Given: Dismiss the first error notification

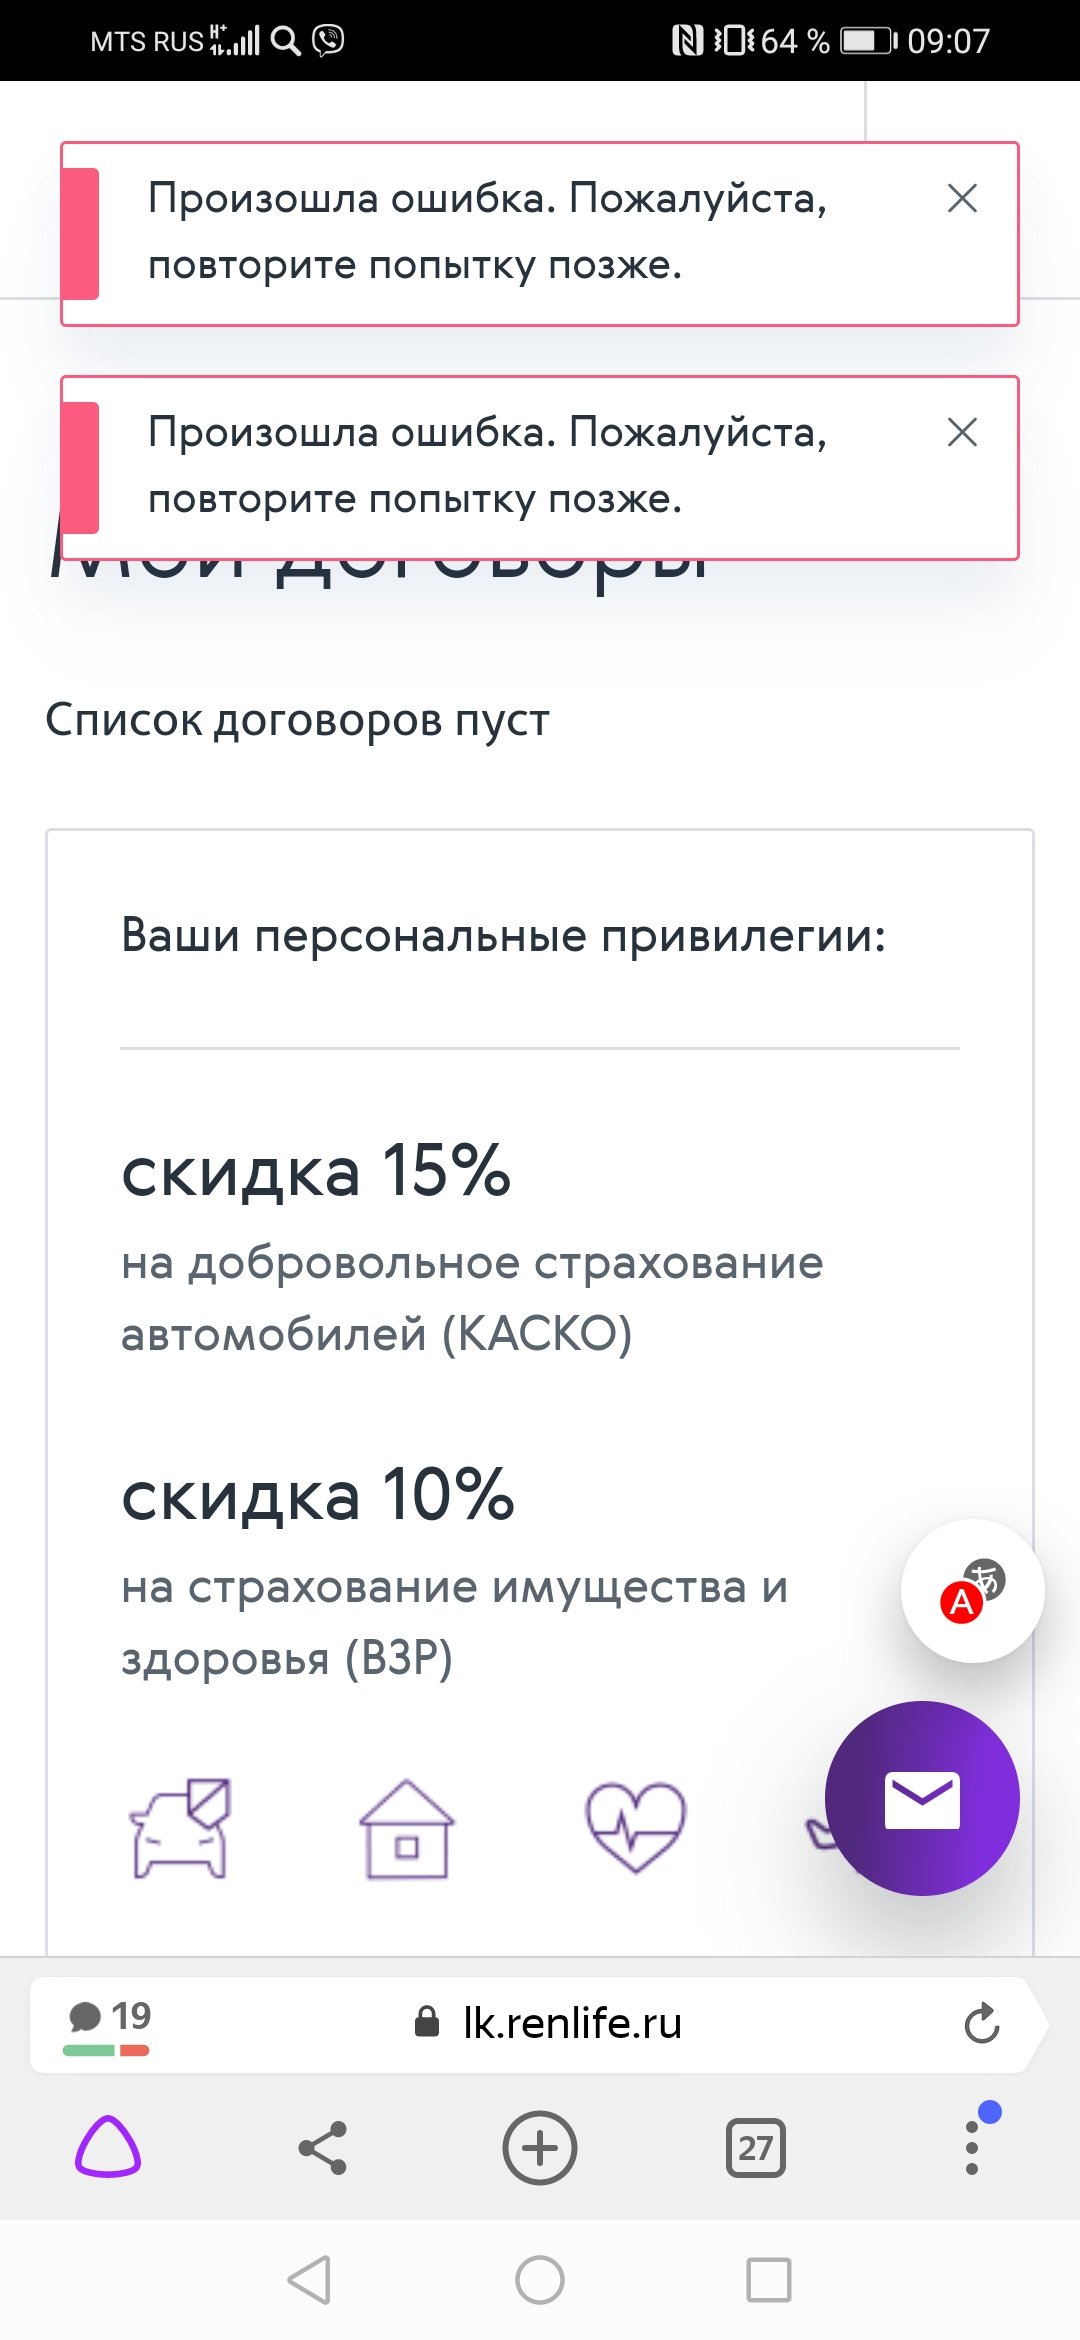Looking at the screenshot, I should pyautogui.click(x=962, y=198).
